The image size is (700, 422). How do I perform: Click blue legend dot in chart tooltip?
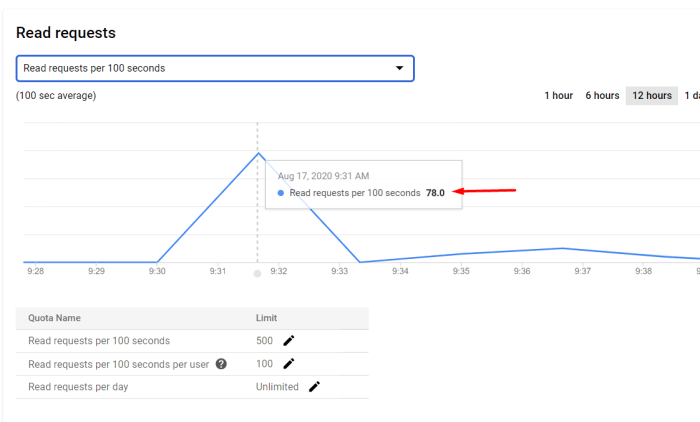[x=281, y=193]
